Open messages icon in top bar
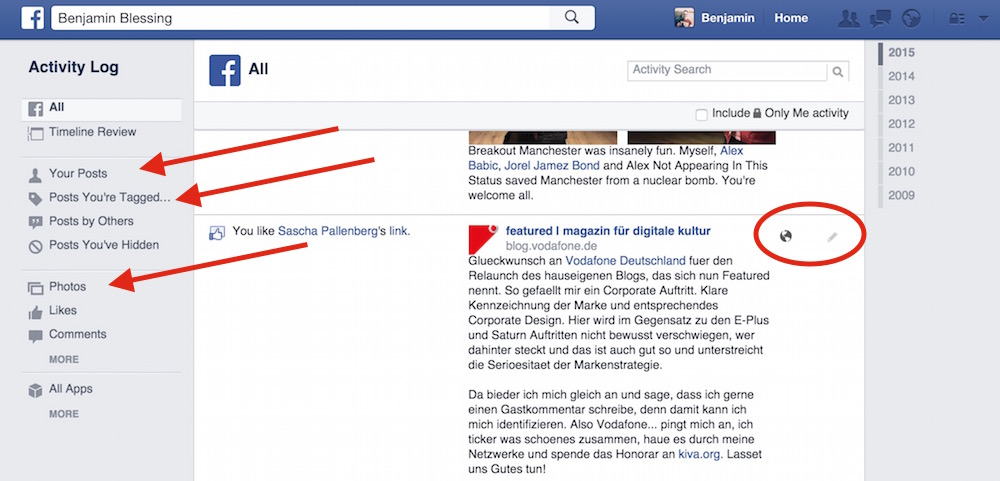The width and height of the screenshot is (1000, 481). pos(881,18)
